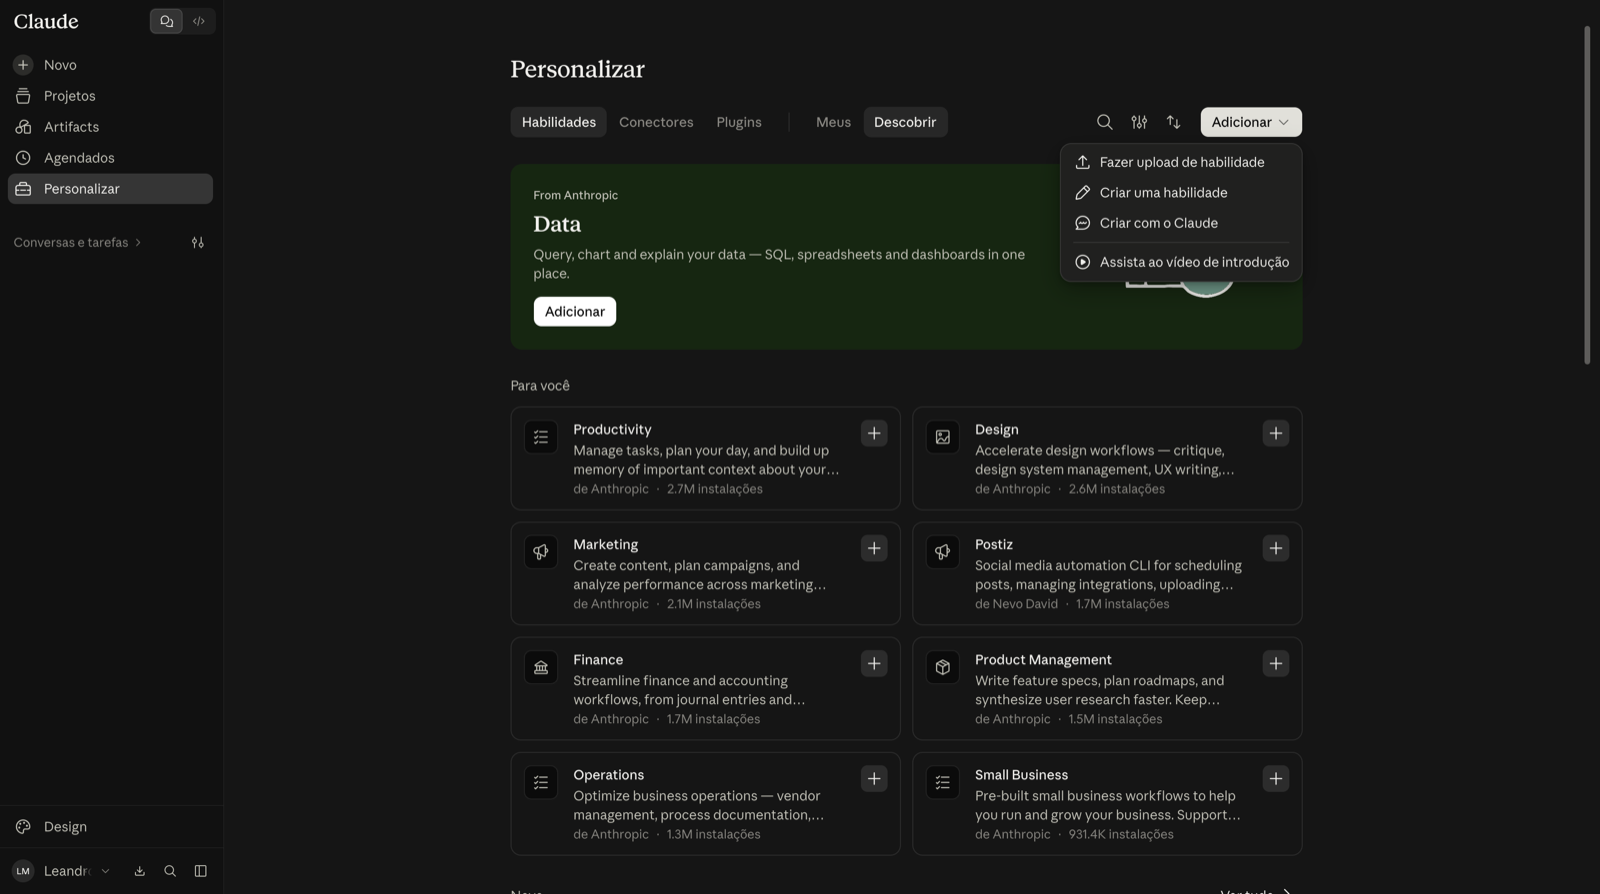
Task: Add the Postiz skill with plus
Action: pyautogui.click(x=1276, y=548)
